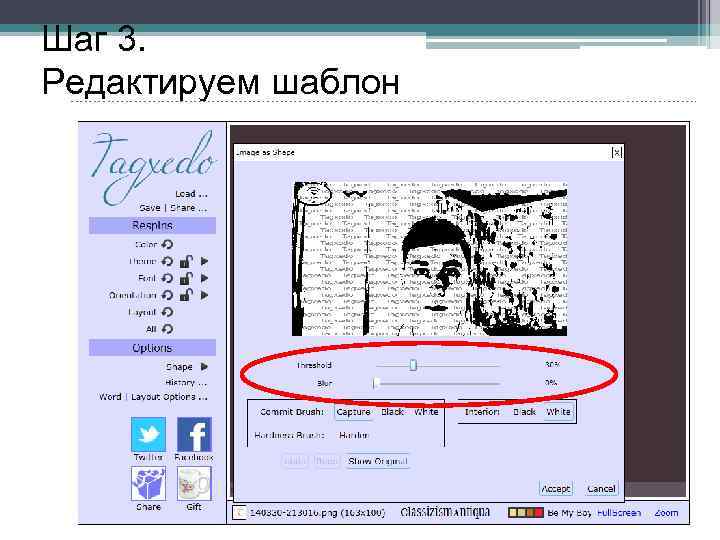The image size is (720, 540).
Task: Click the image file icon in status bar
Action: (239, 512)
